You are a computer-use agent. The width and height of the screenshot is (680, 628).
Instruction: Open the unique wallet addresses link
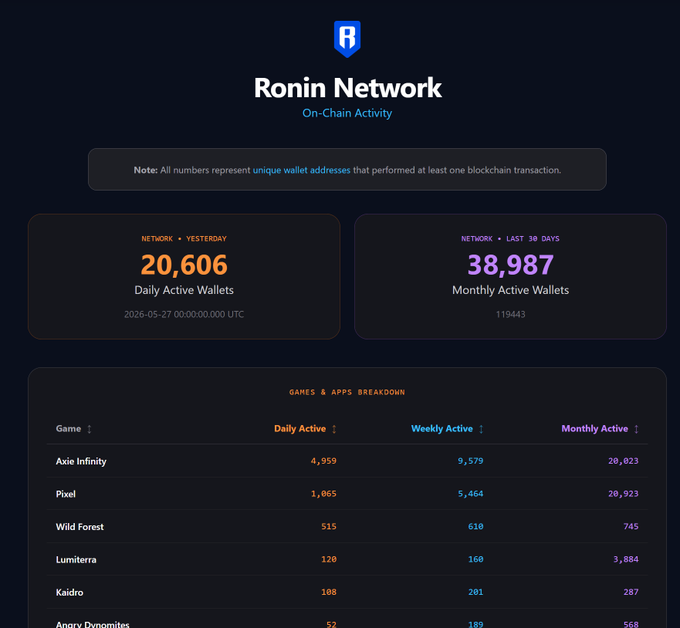coord(301,170)
